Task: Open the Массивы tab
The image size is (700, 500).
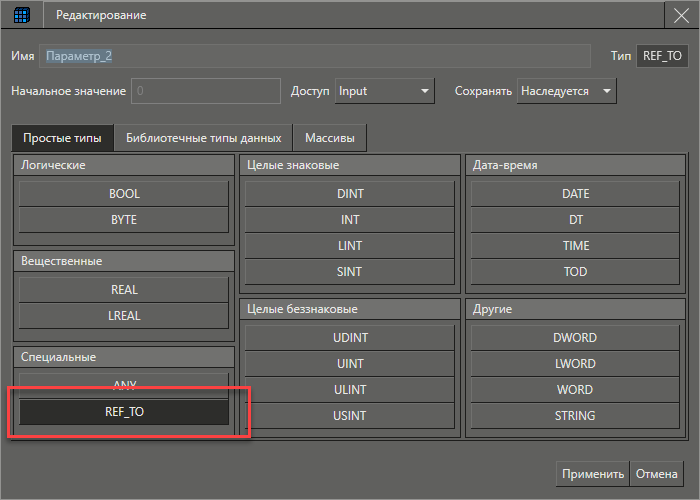Action: [329, 137]
